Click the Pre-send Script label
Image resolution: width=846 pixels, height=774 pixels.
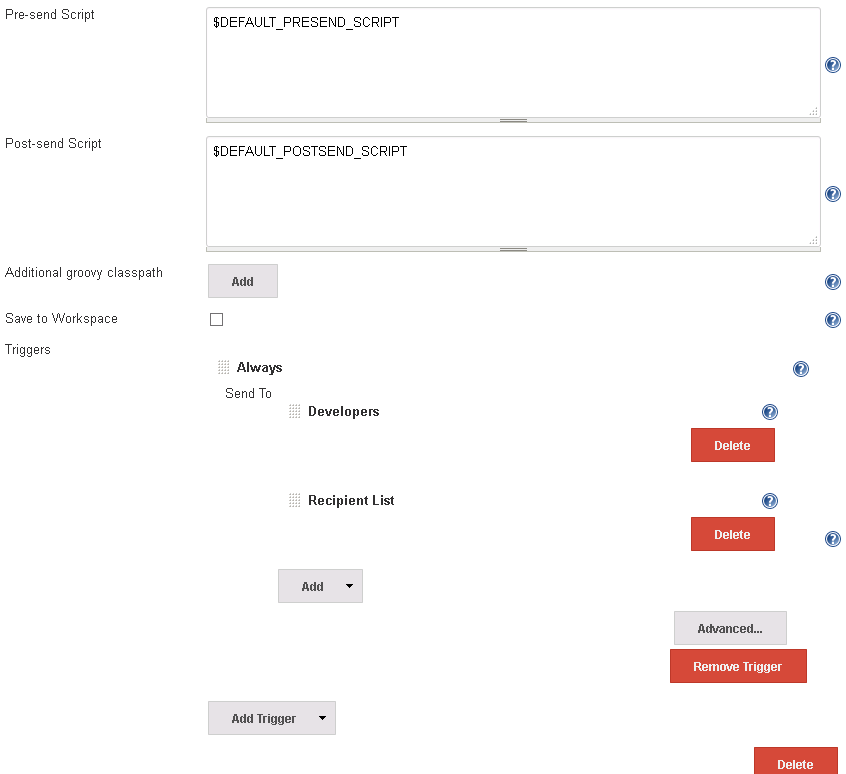(x=50, y=15)
